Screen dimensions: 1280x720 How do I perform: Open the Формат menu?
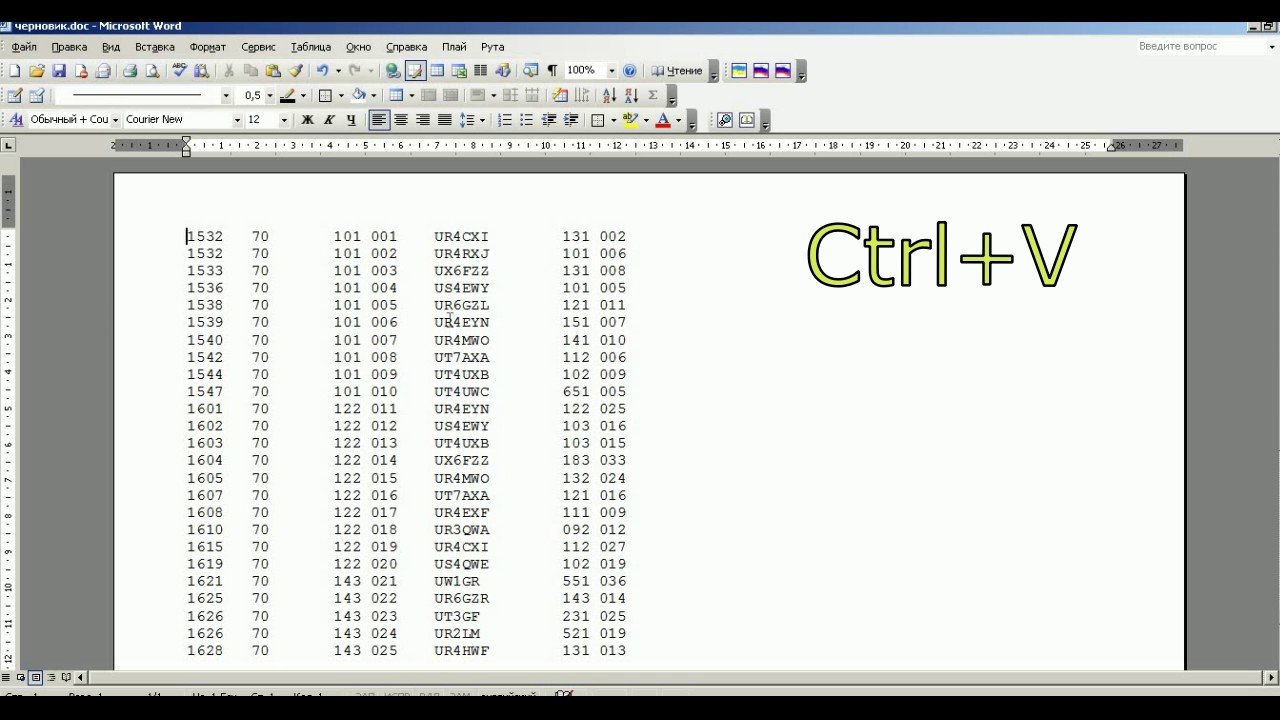208,47
